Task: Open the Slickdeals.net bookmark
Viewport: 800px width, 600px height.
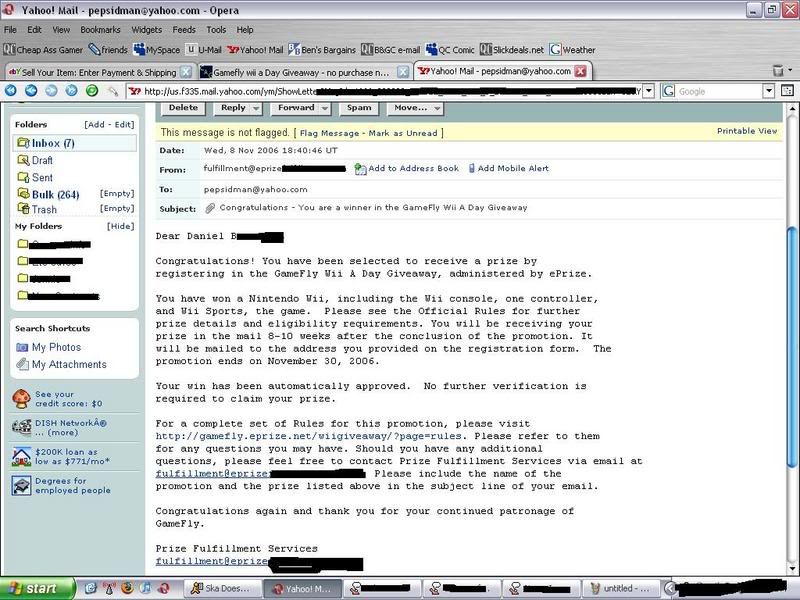Action: pos(512,49)
